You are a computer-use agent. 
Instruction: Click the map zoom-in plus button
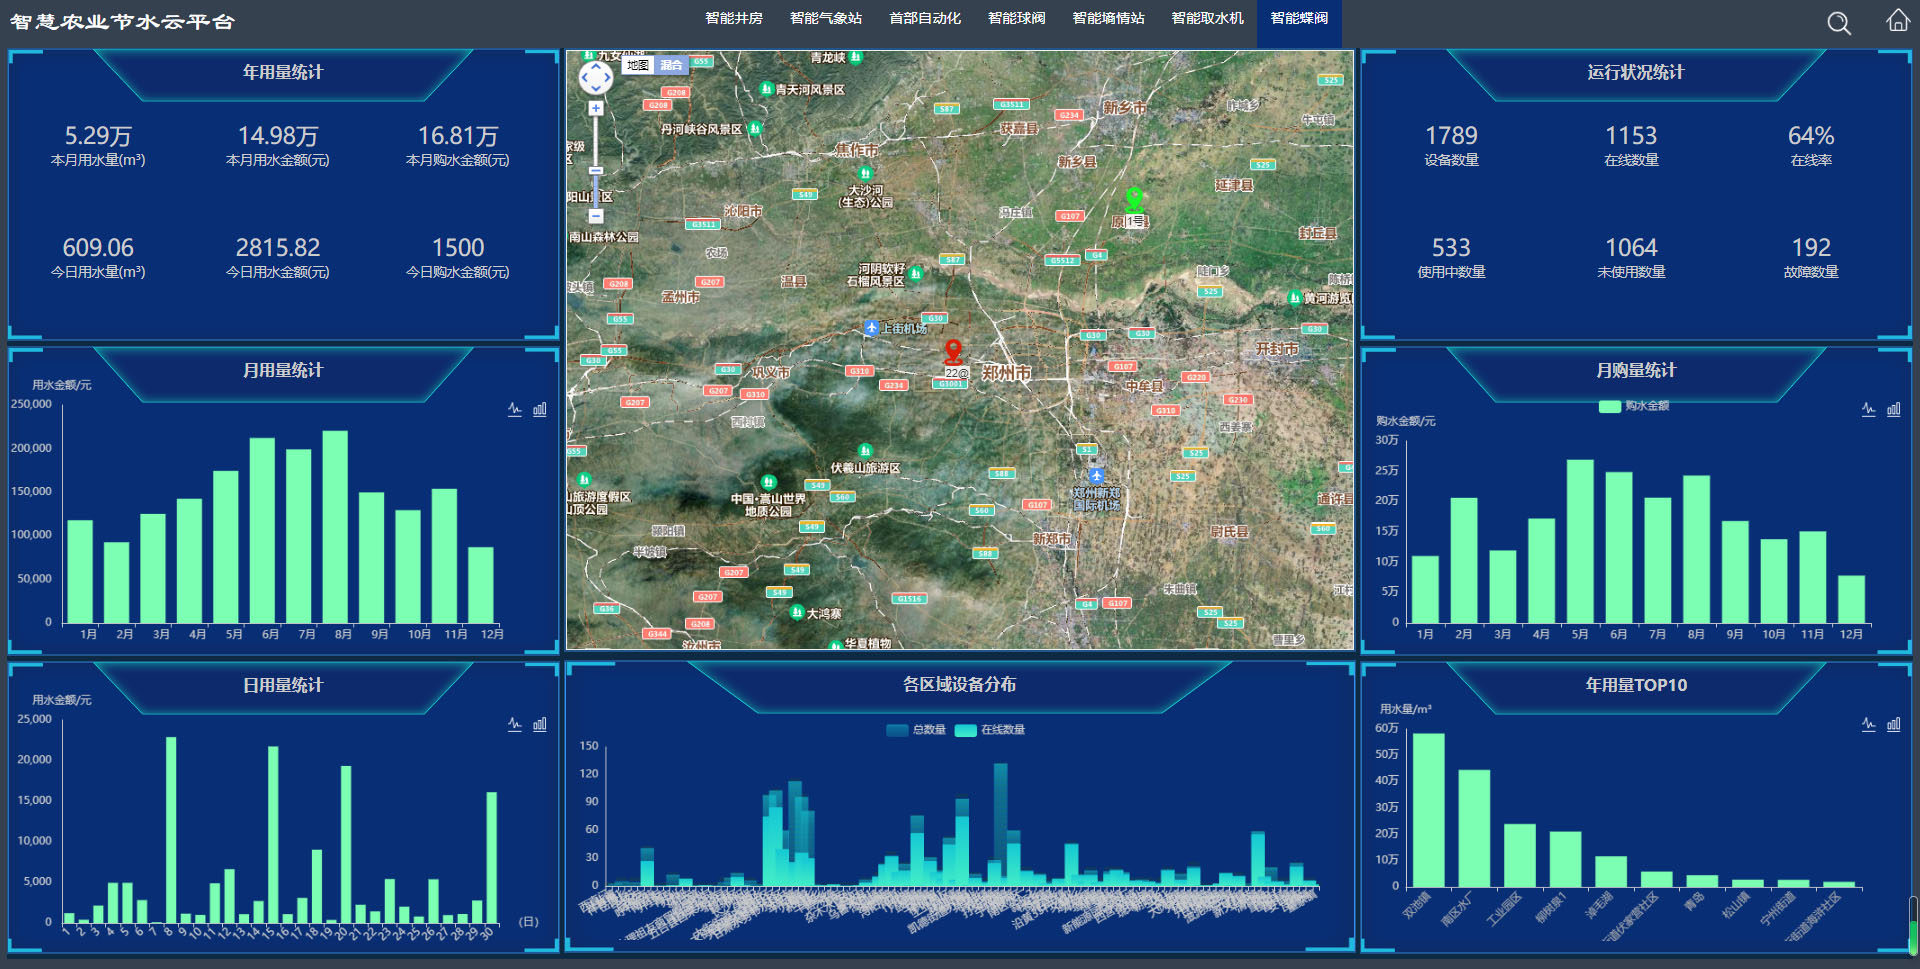(596, 108)
